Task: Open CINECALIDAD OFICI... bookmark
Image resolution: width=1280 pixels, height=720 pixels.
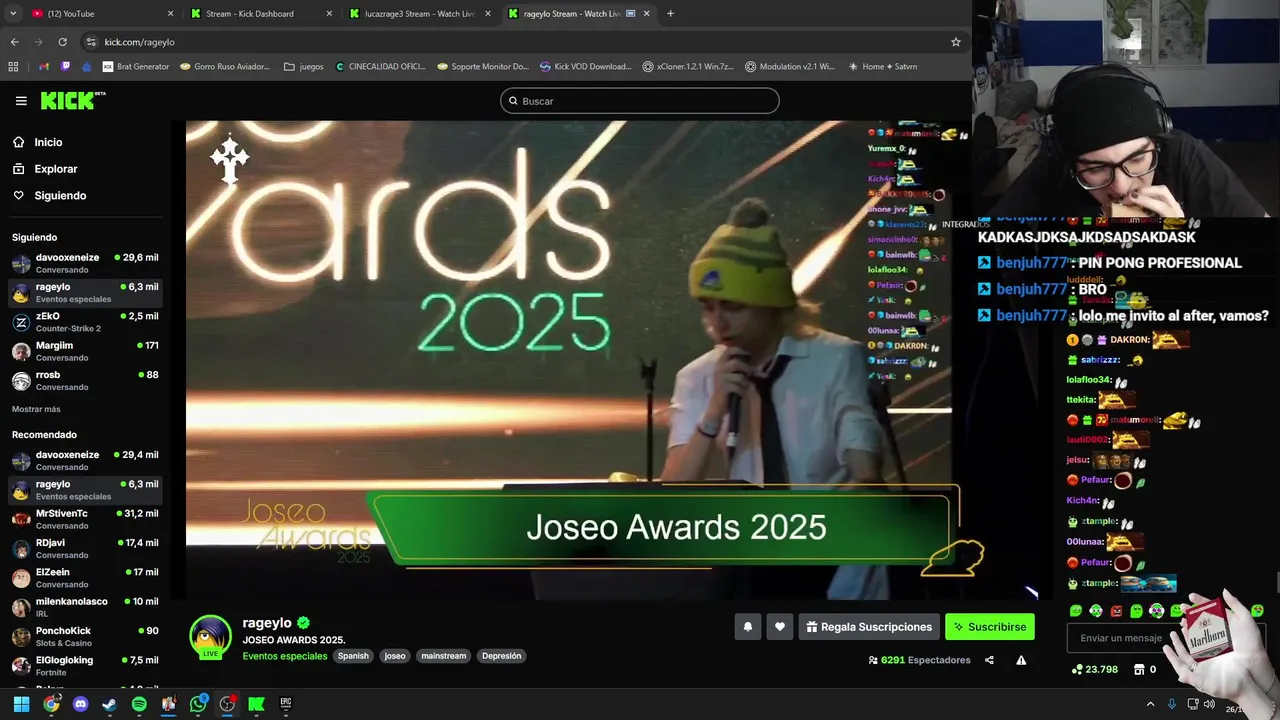Action: tap(381, 67)
